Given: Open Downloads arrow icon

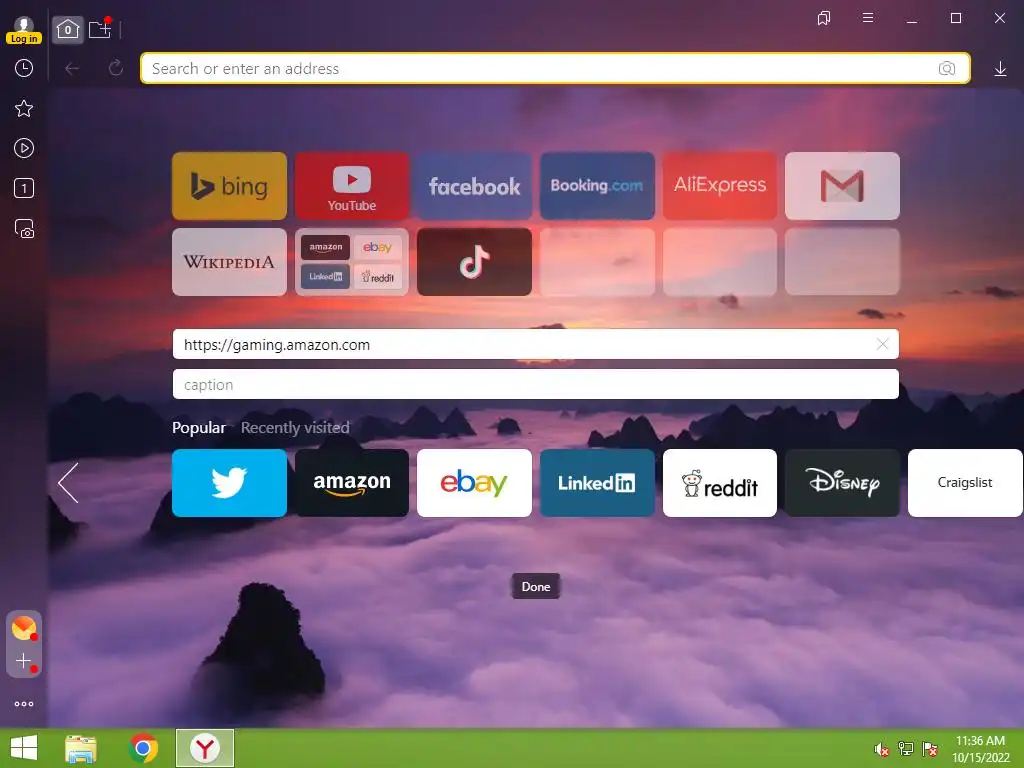Looking at the screenshot, I should [x=1000, y=69].
